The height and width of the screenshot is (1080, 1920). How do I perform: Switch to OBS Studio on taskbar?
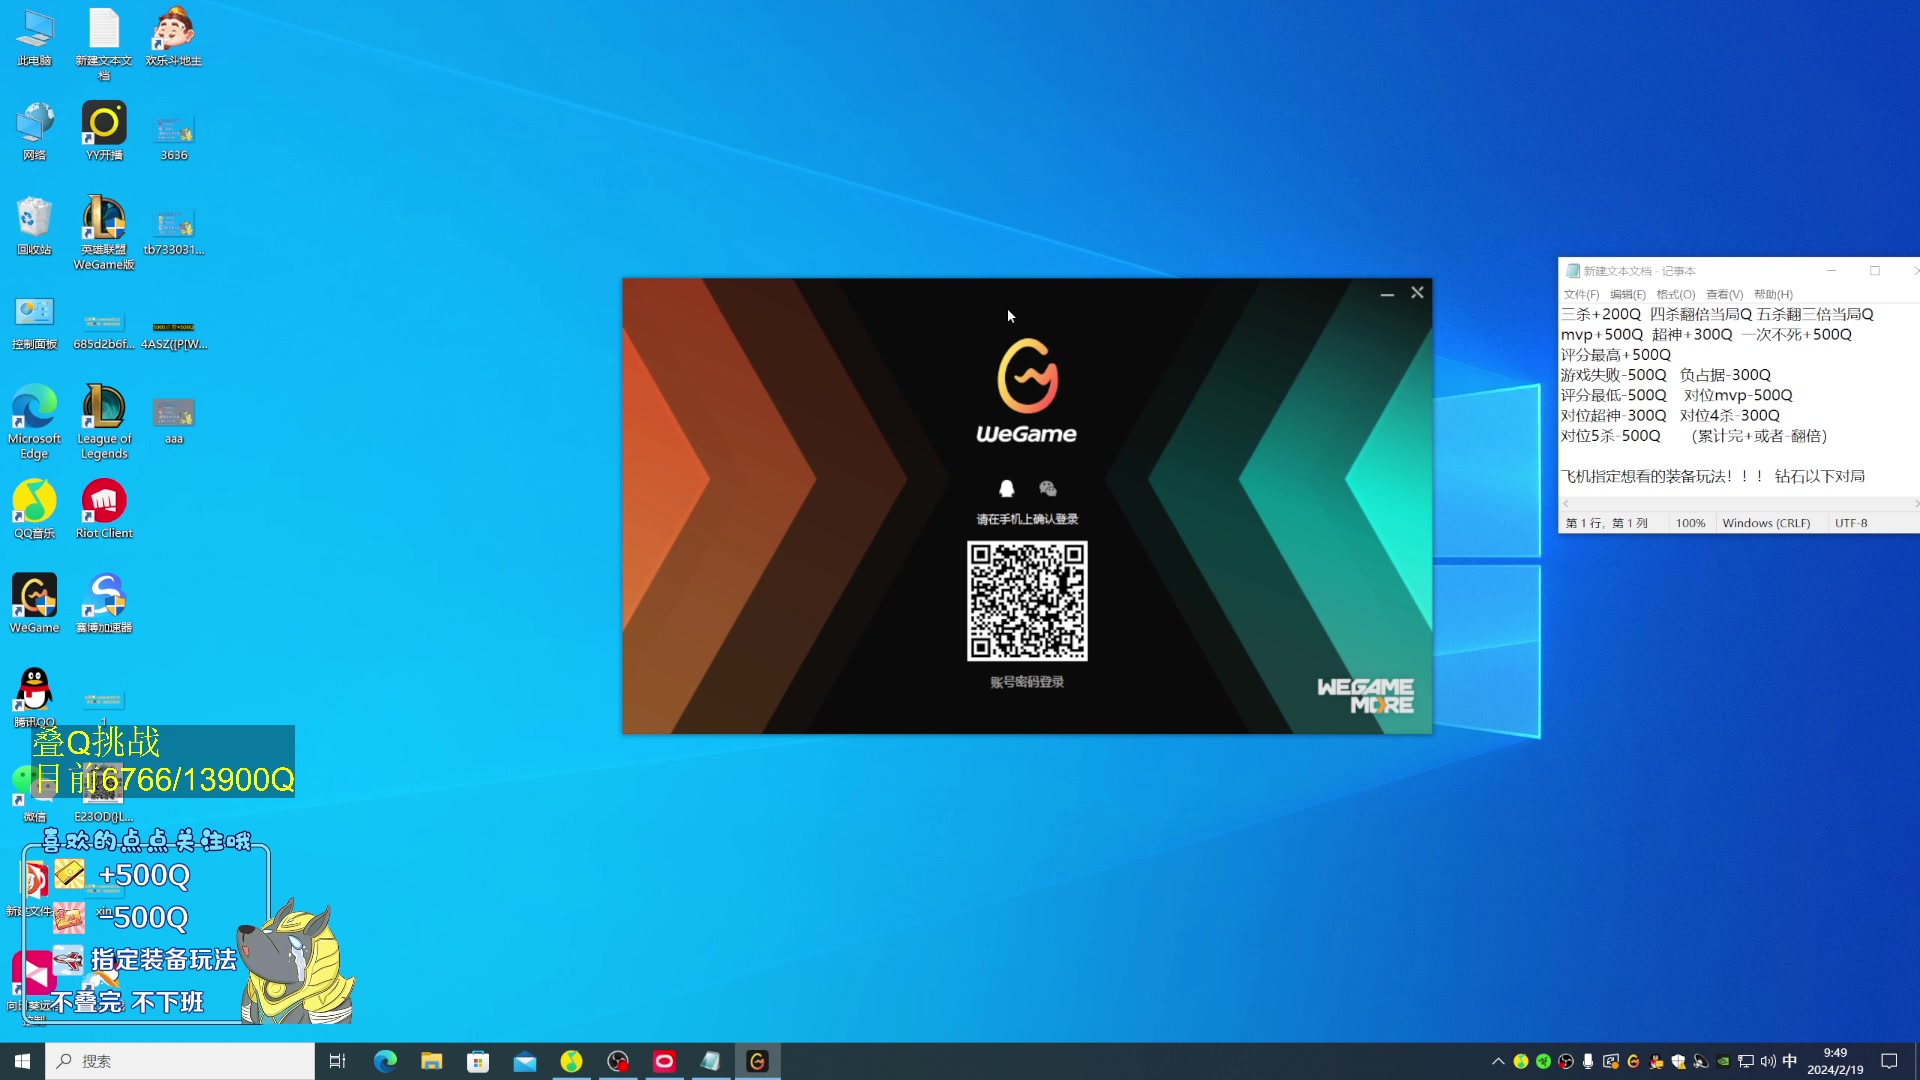click(618, 1061)
